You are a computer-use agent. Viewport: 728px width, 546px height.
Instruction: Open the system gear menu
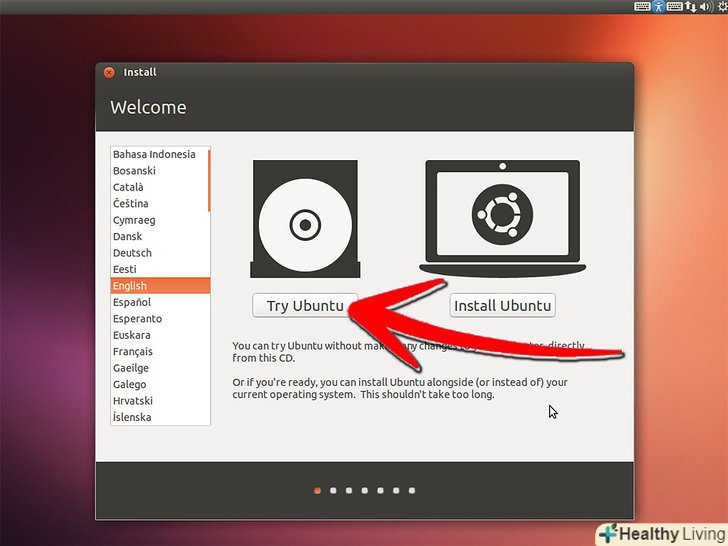point(722,6)
